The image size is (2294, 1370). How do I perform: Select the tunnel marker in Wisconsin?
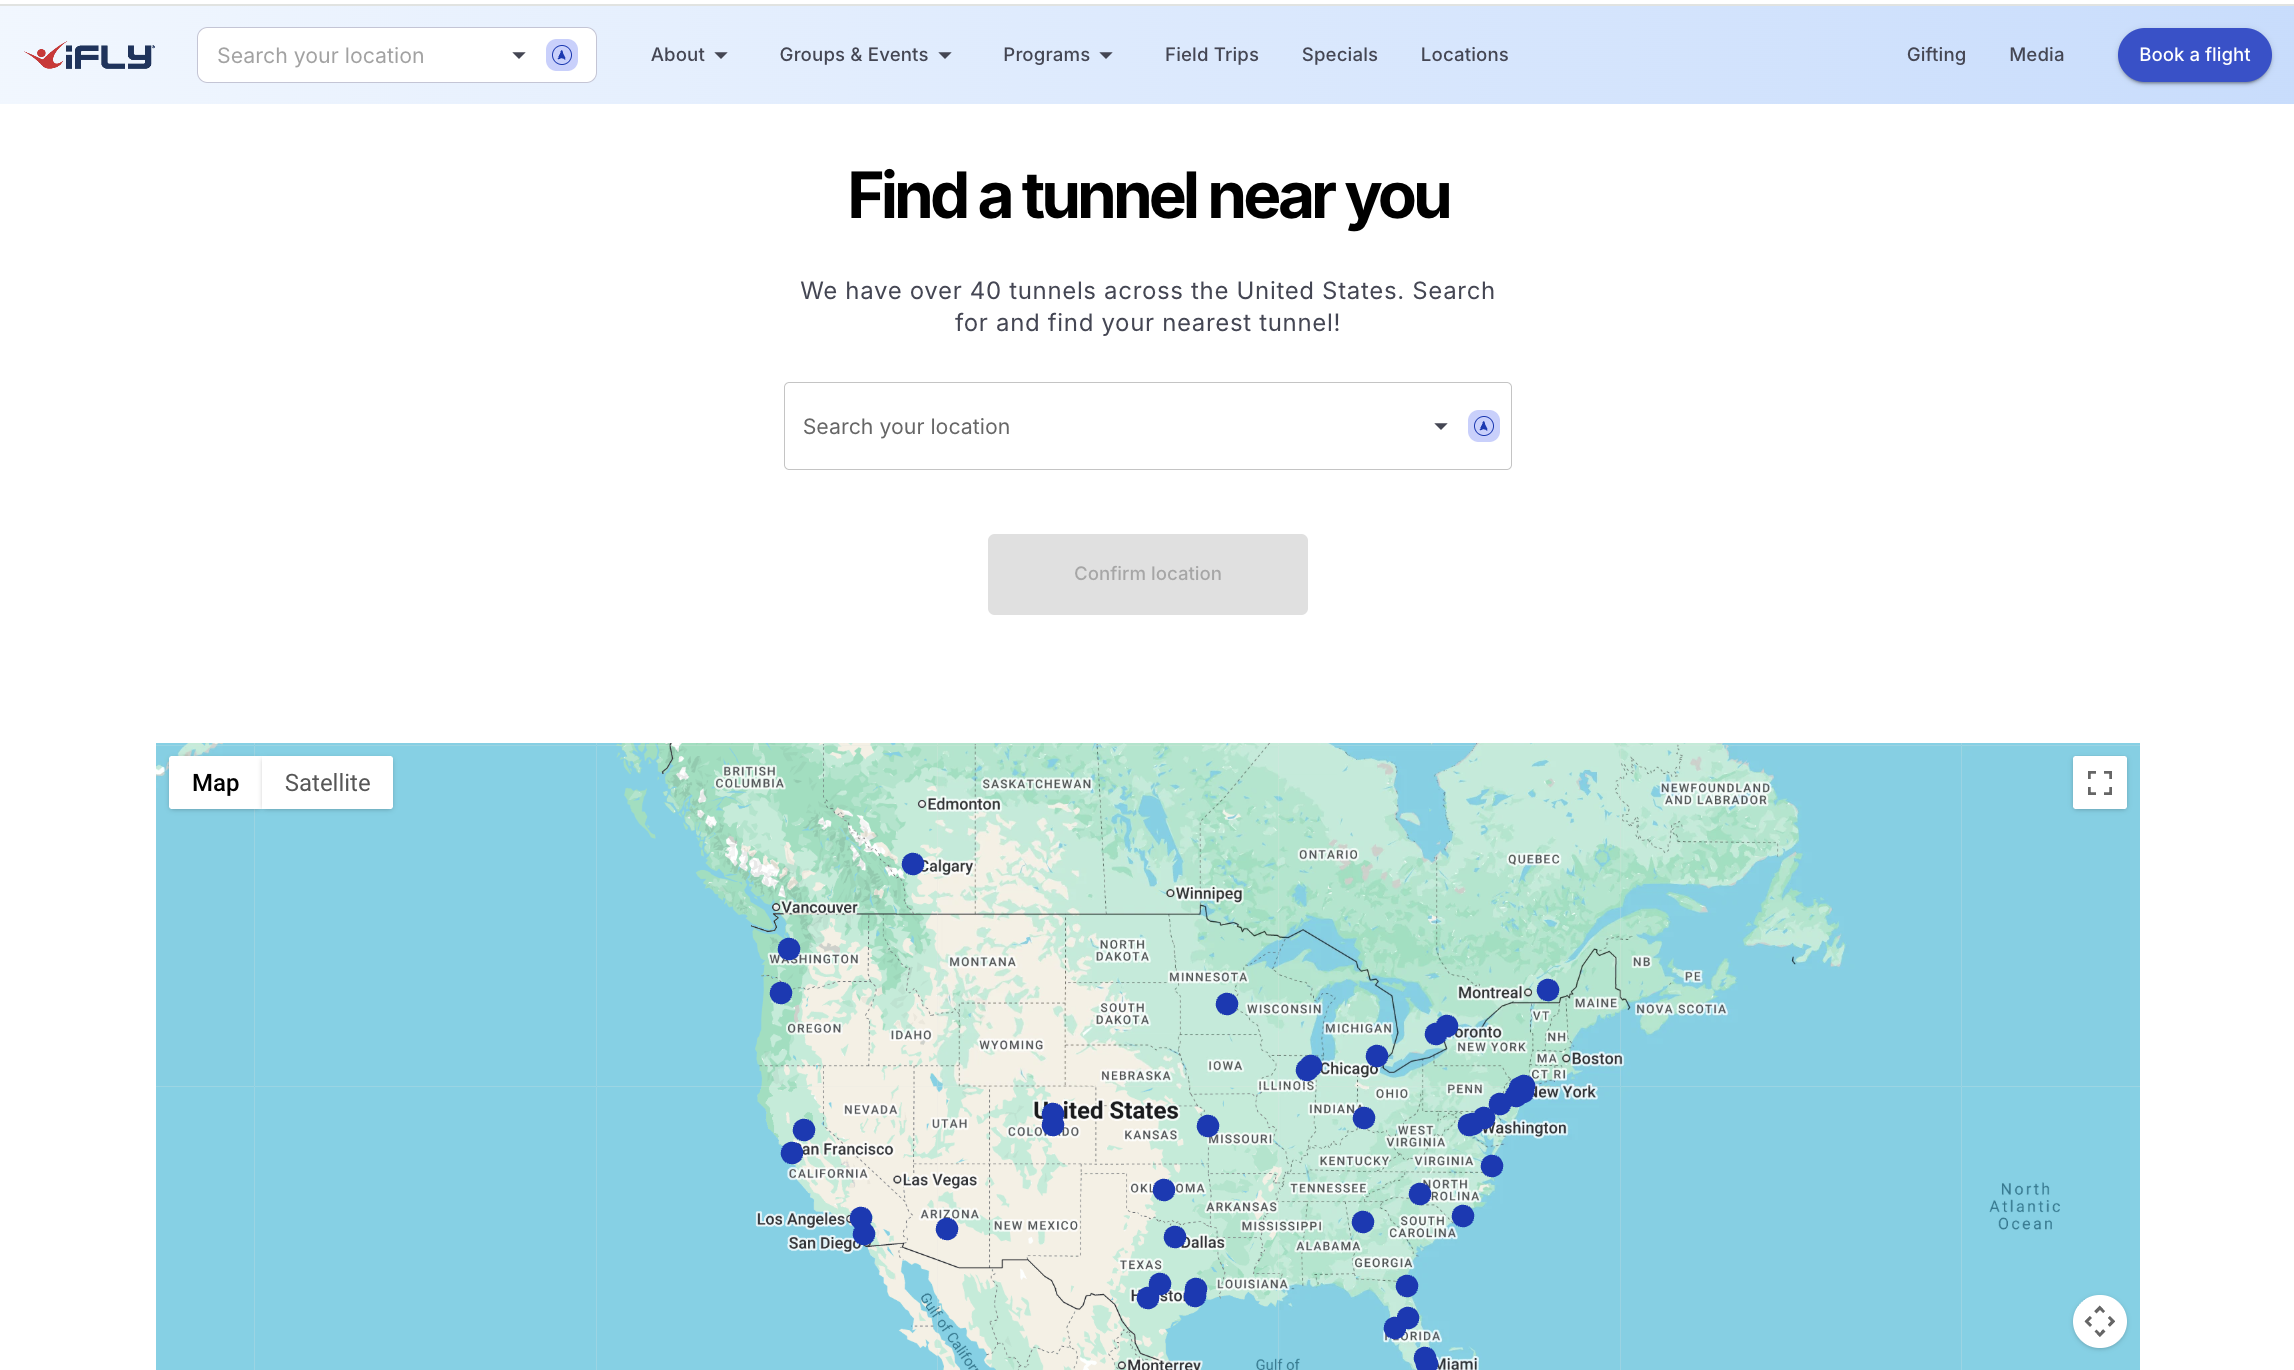(1227, 1004)
